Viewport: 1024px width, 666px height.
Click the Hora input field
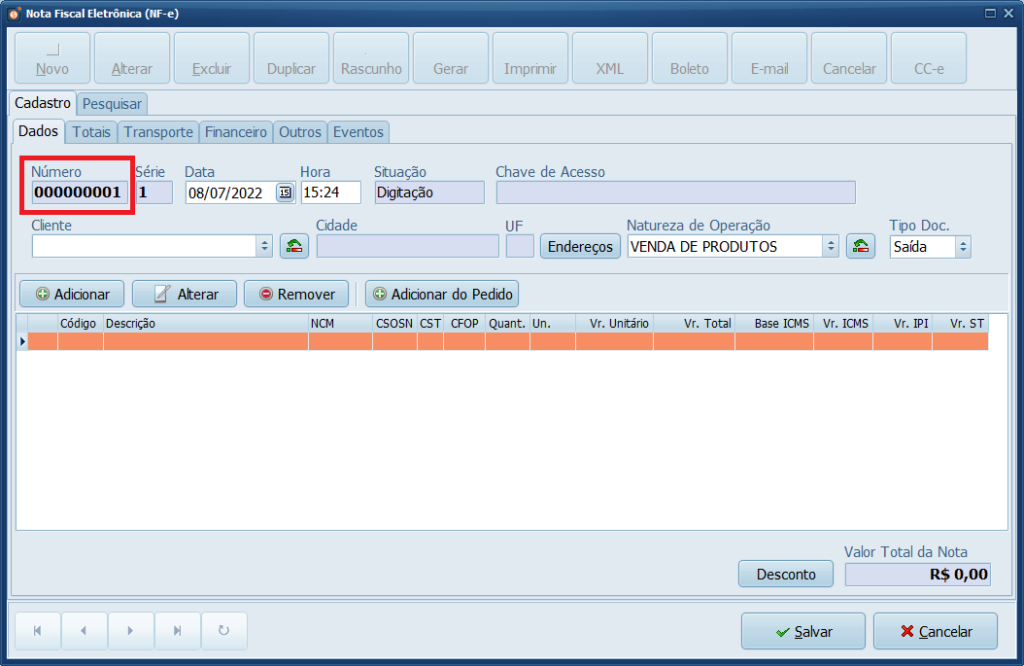(329, 193)
